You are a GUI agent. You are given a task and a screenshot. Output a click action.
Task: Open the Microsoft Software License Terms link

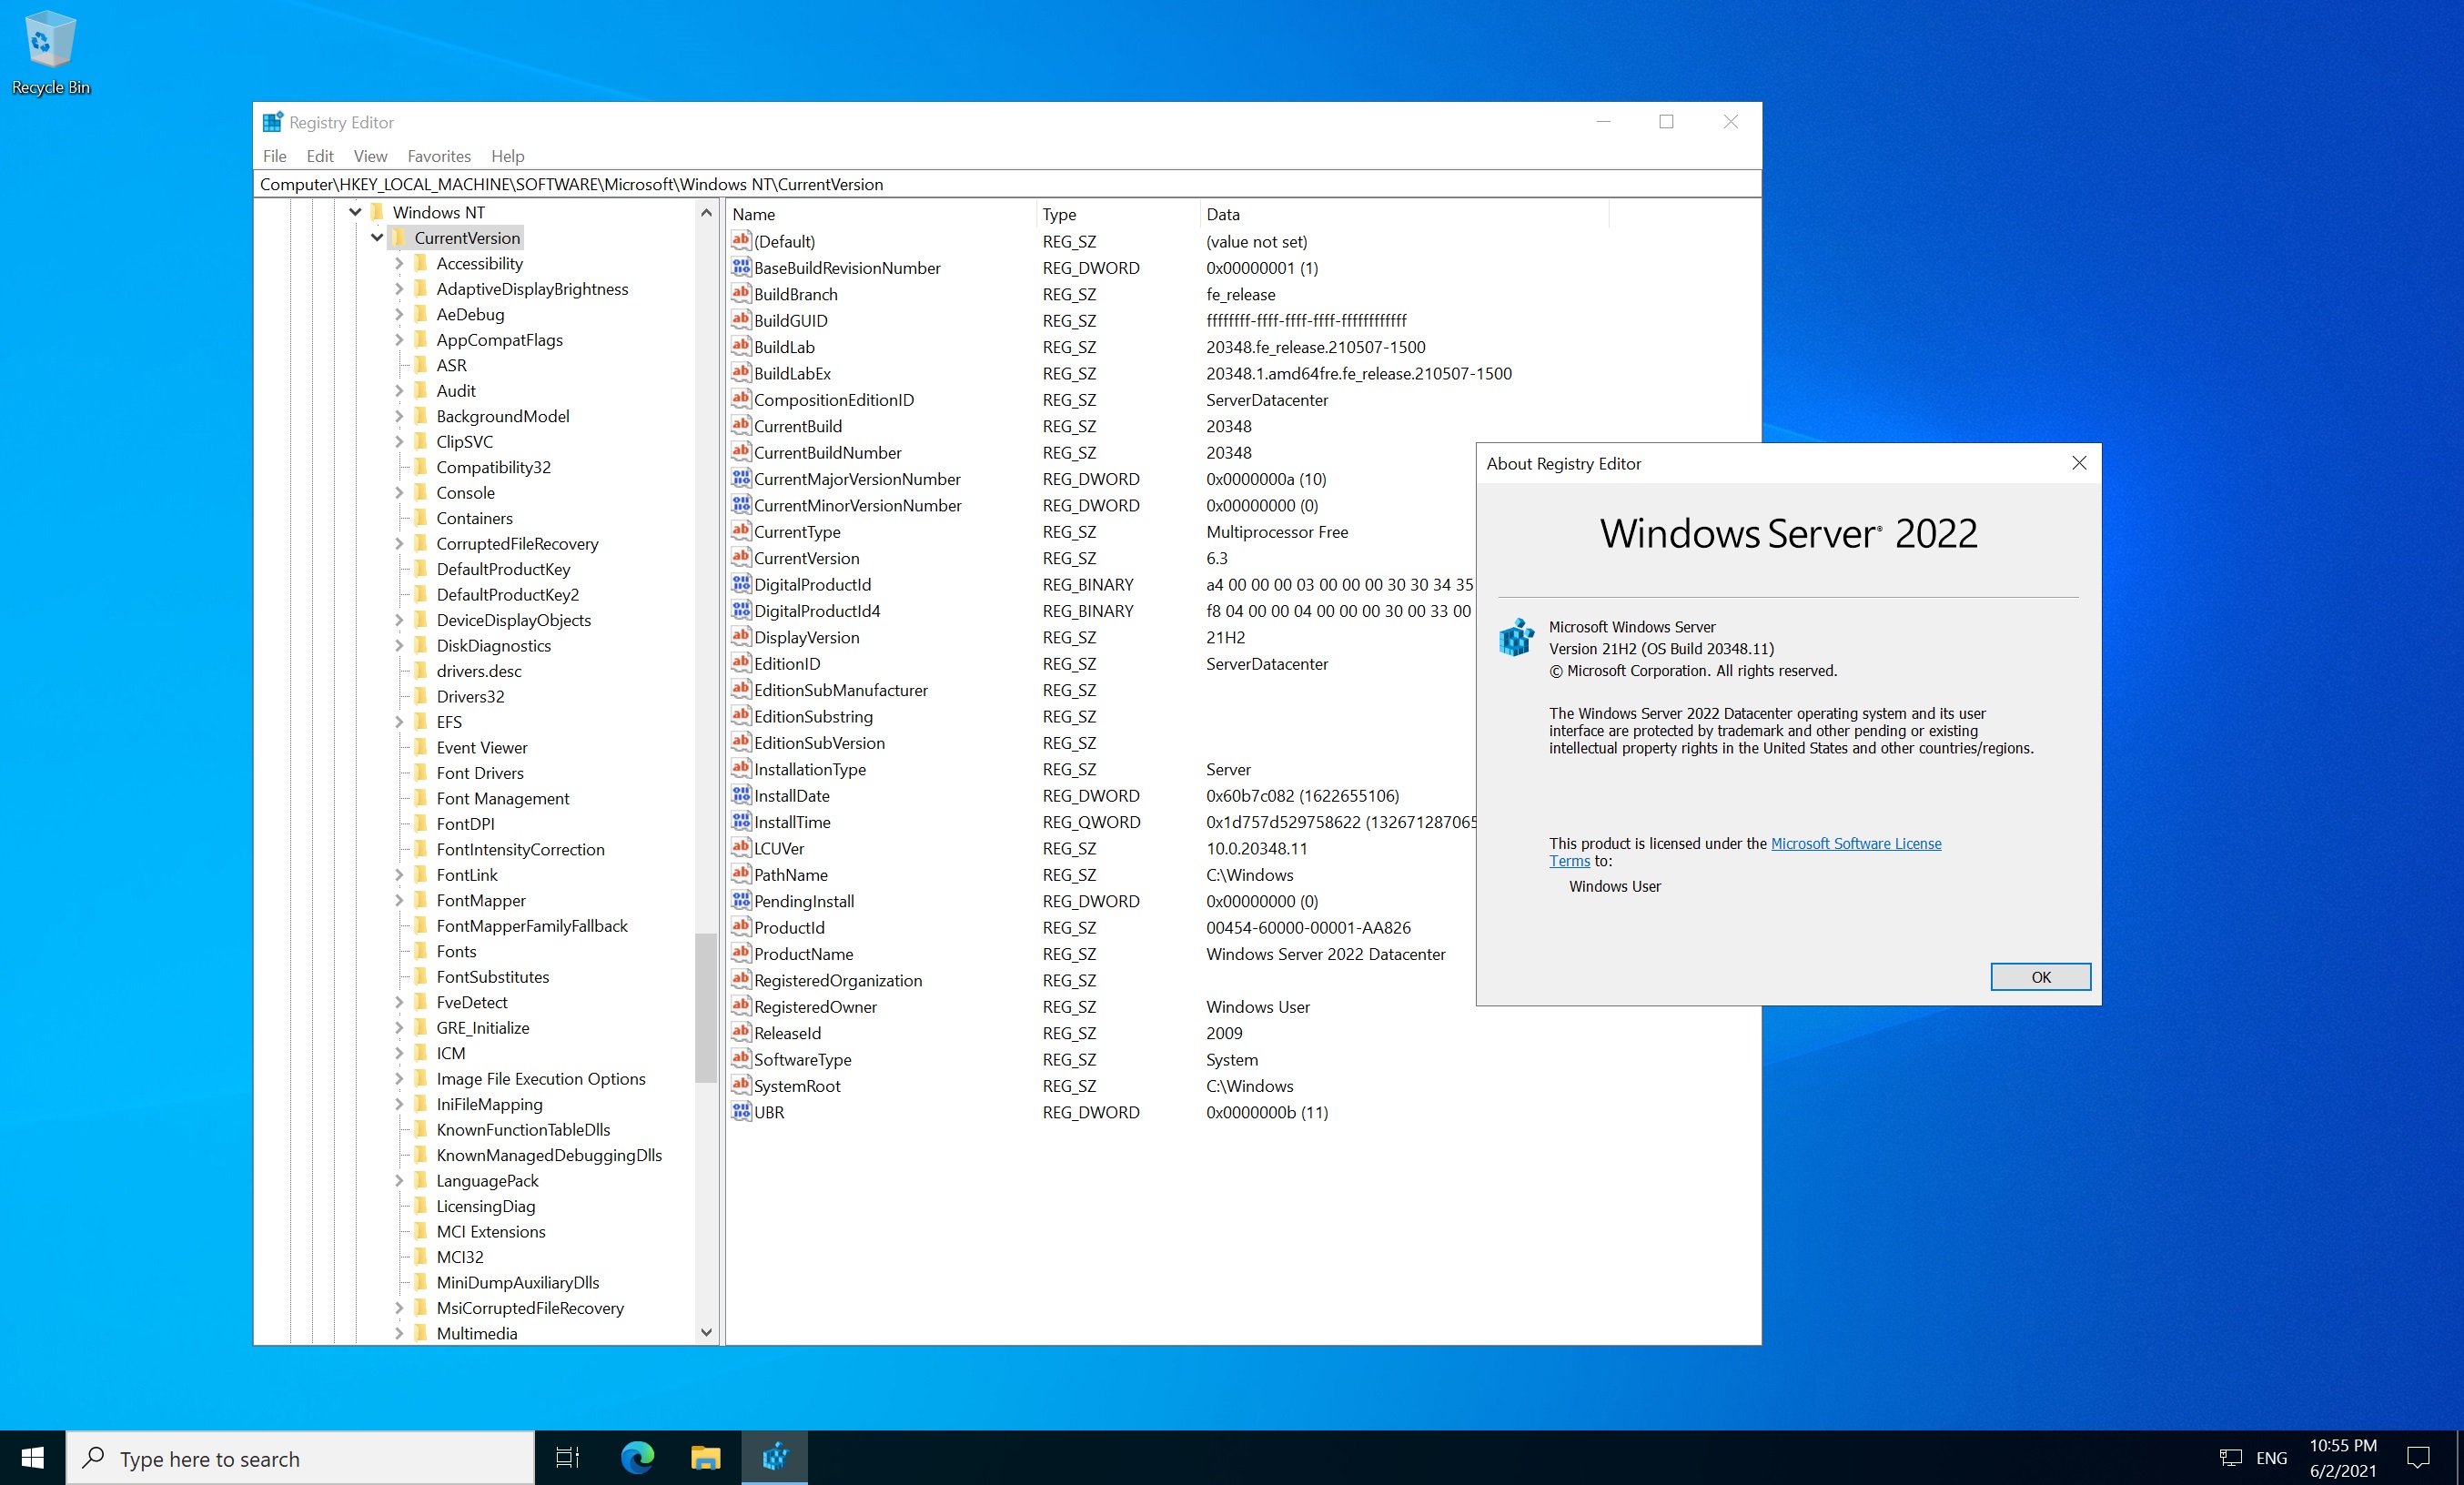click(x=1855, y=843)
